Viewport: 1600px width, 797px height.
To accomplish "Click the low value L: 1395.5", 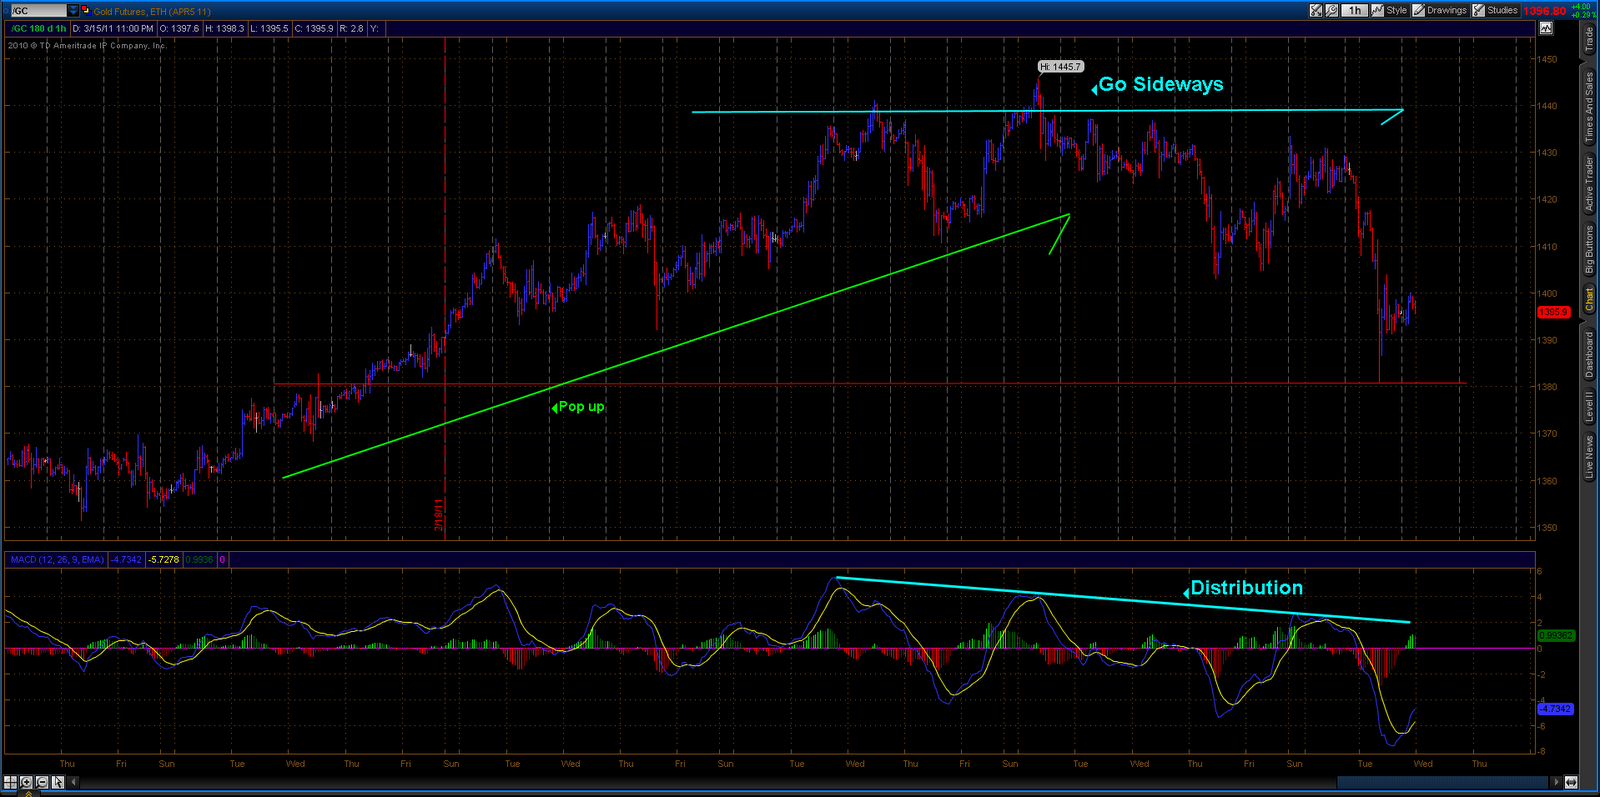I will click(x=269, y=29).
